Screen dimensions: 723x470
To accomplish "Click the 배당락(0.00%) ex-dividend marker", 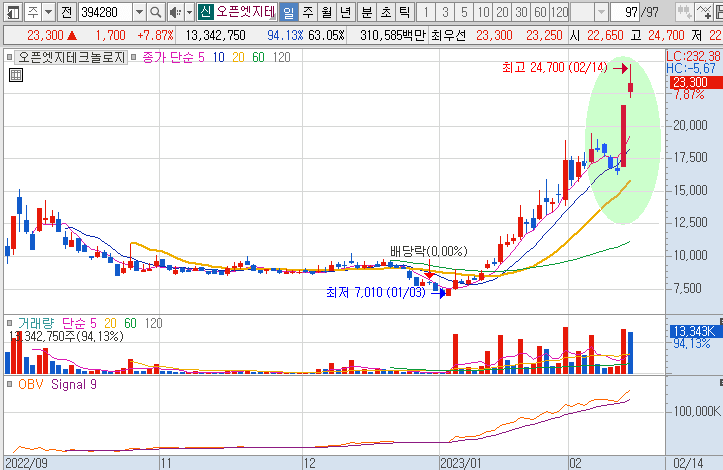I will (x=428, y=251).
